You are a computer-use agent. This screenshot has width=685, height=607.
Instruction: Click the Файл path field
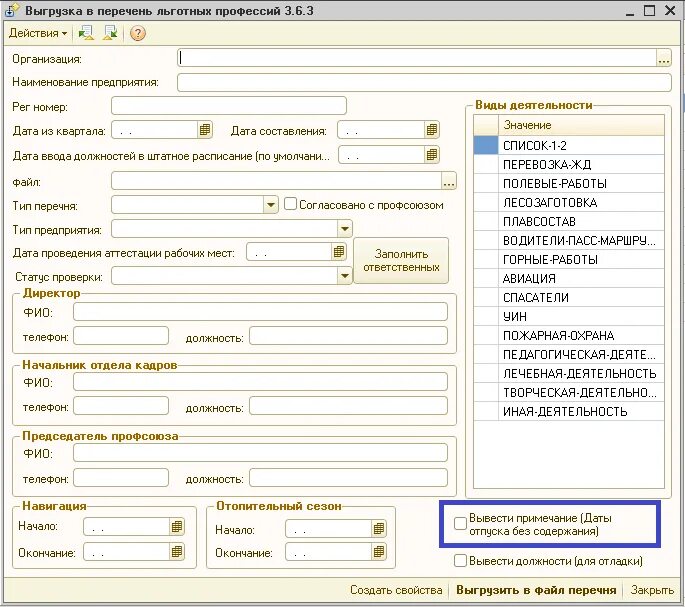277,181
